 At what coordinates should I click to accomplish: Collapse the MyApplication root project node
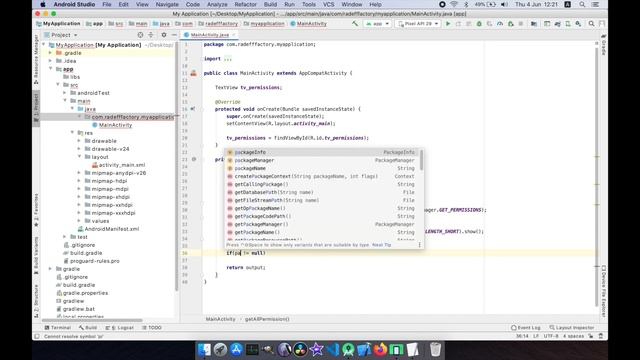tap(44, 45)
